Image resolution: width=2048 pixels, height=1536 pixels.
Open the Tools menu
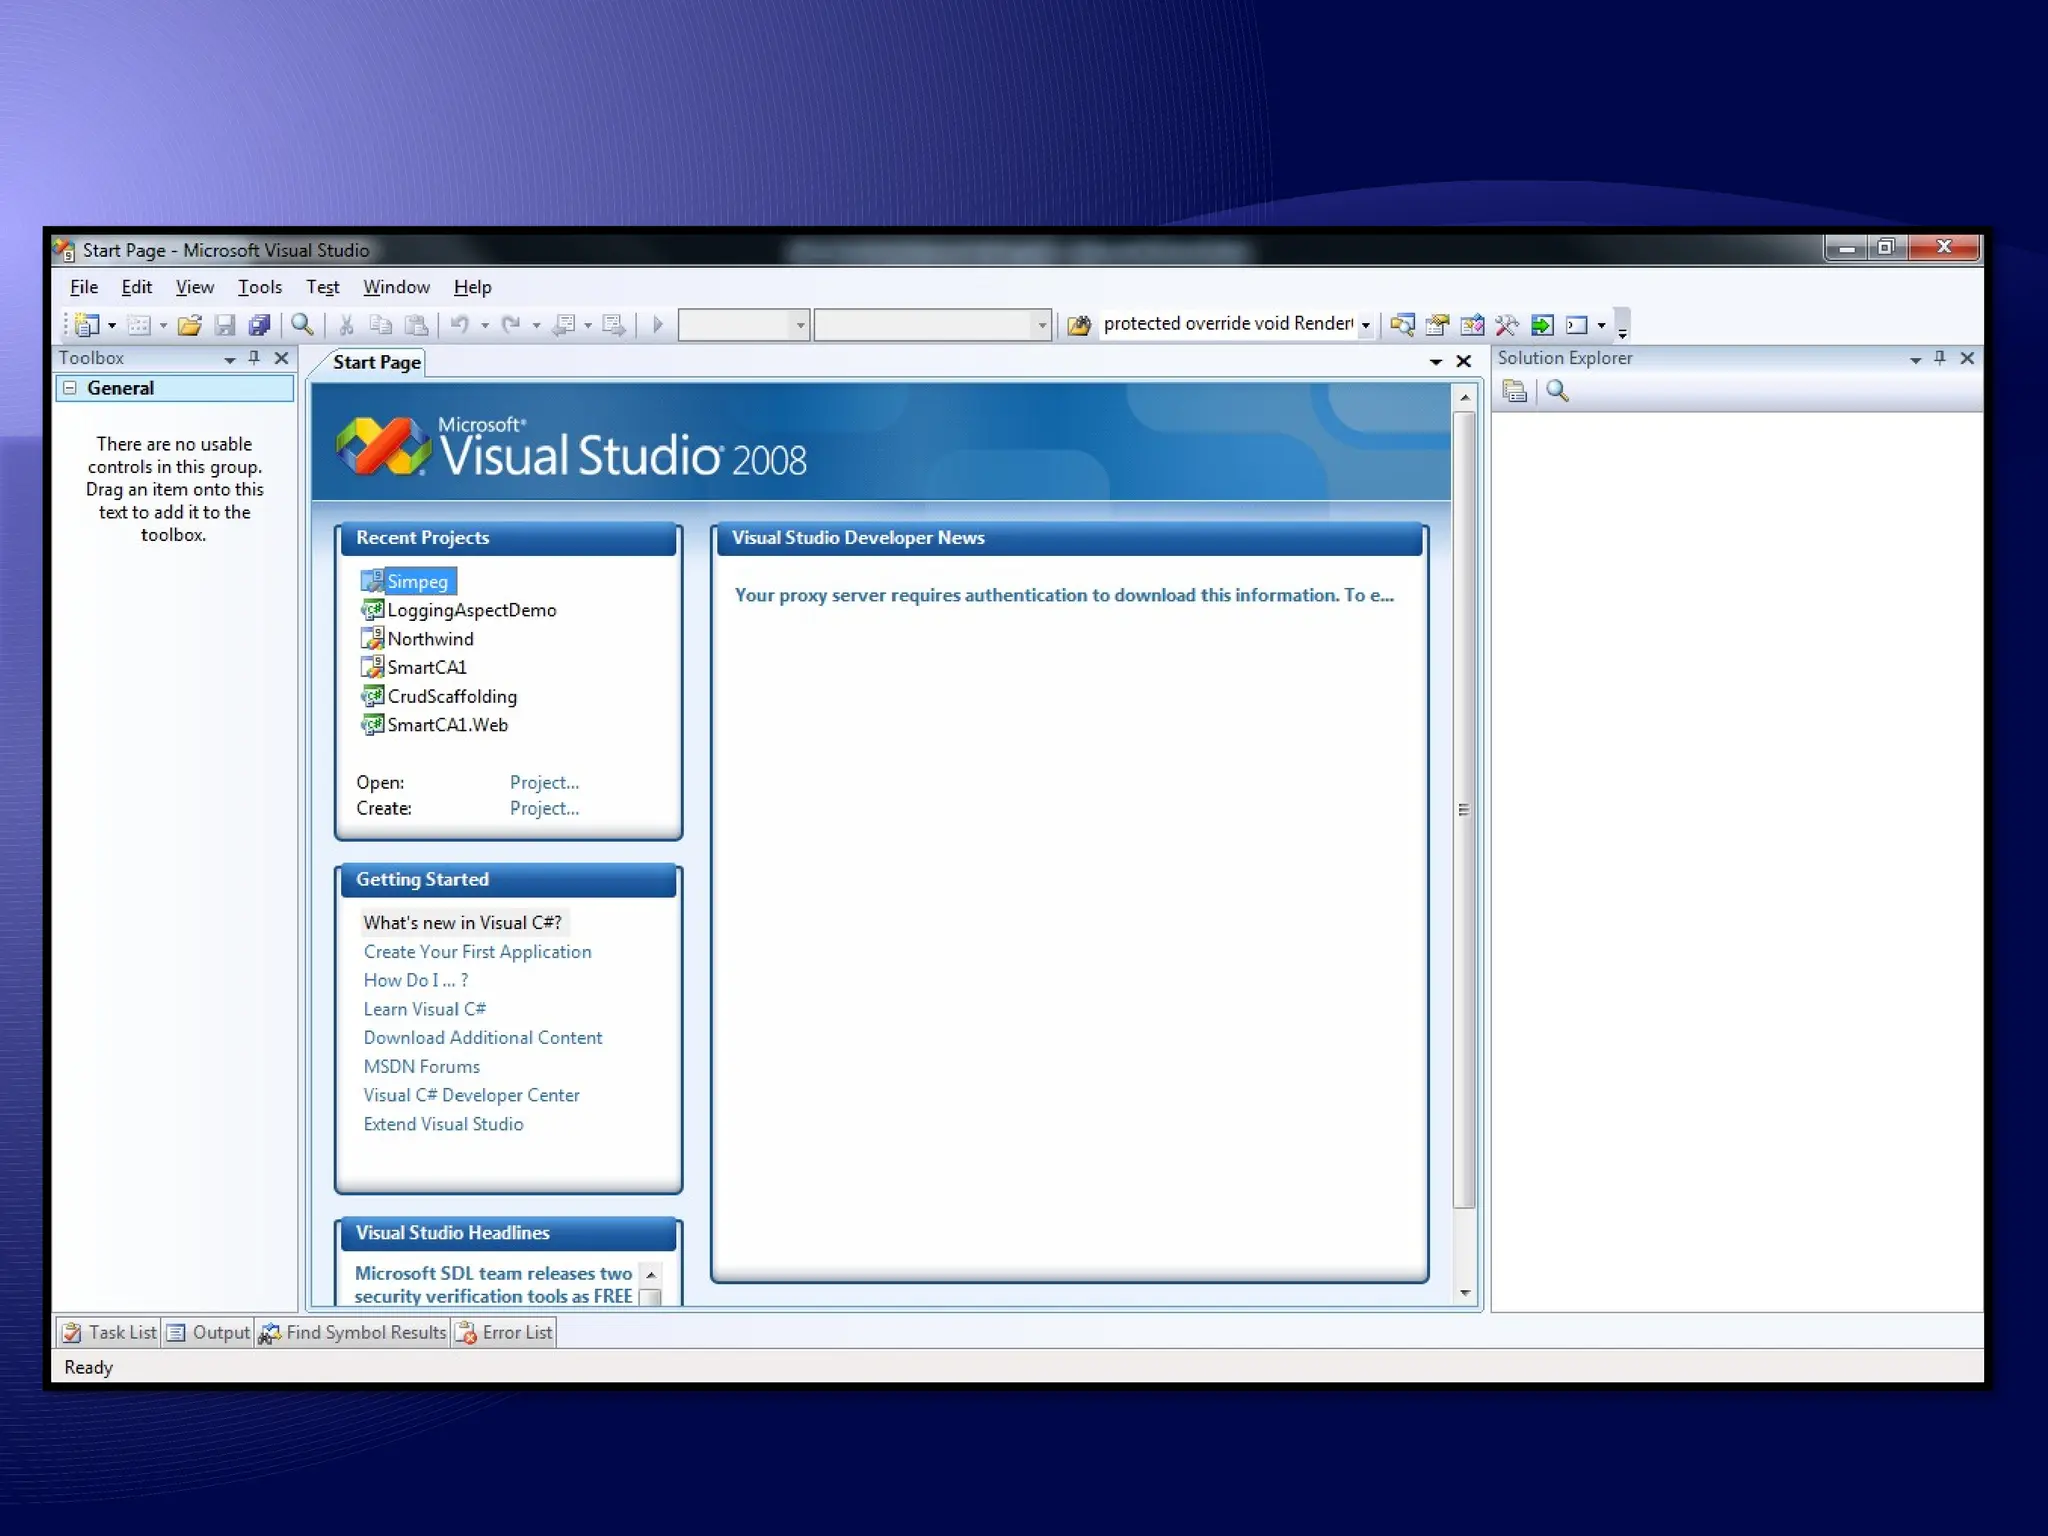point(259,288)
